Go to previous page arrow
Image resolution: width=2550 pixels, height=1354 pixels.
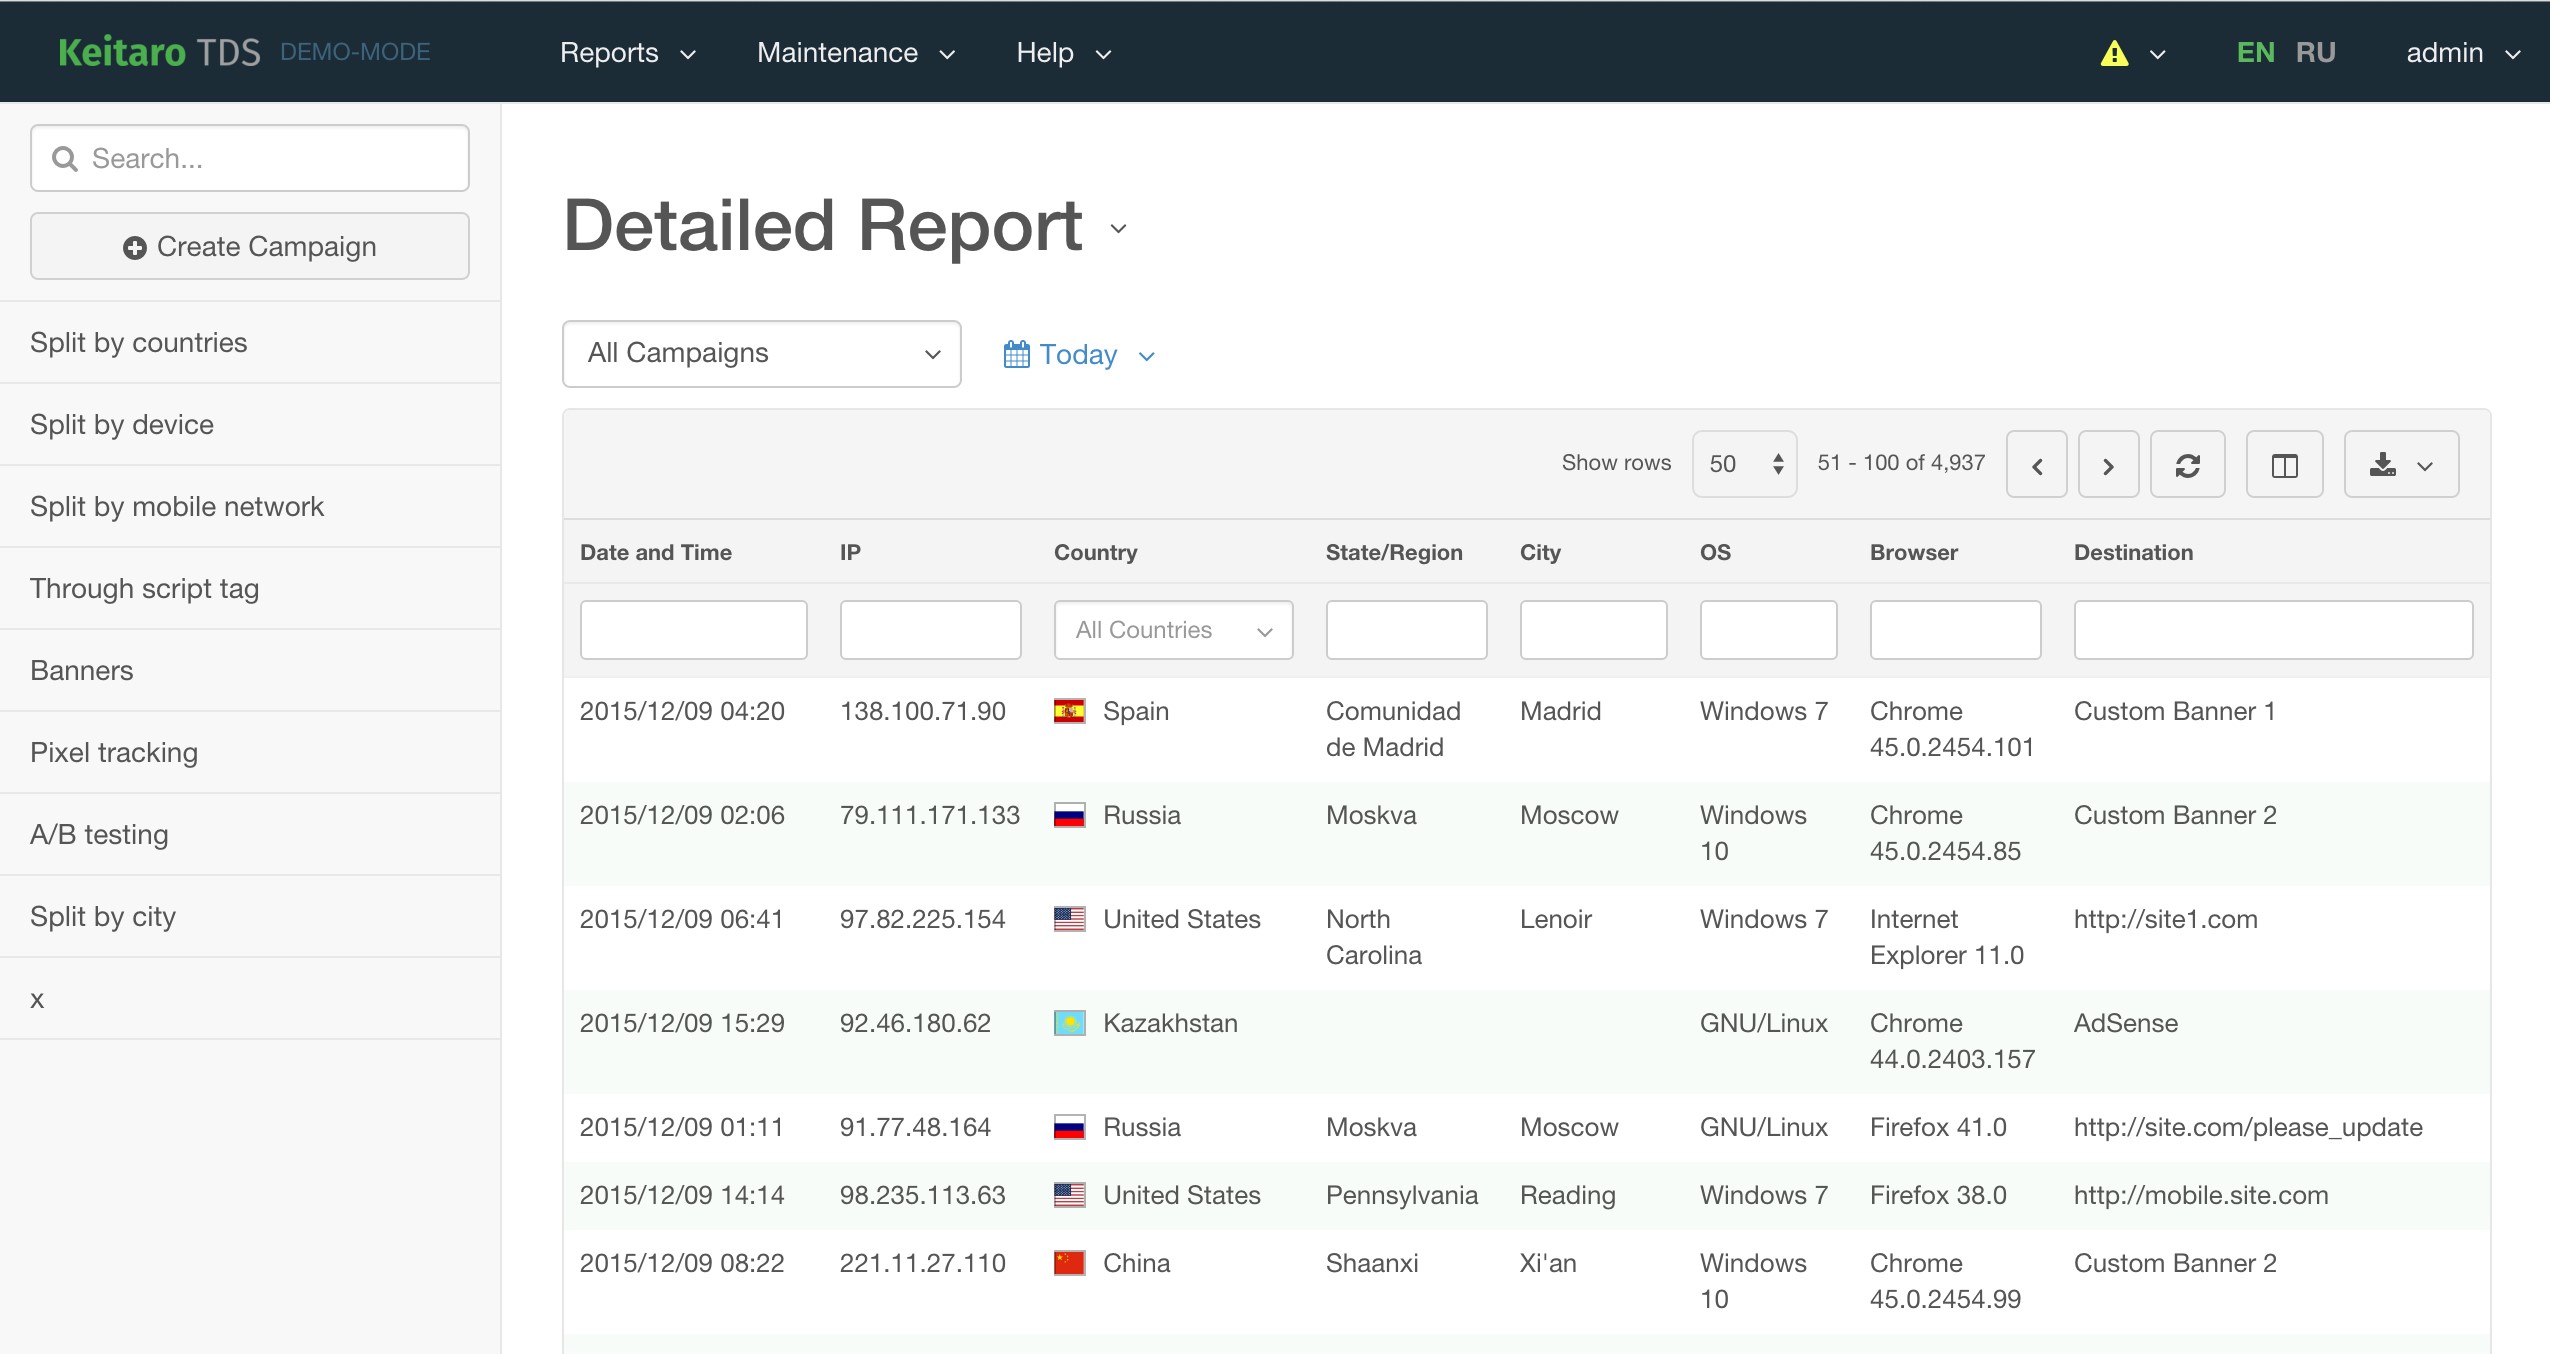2036,465
